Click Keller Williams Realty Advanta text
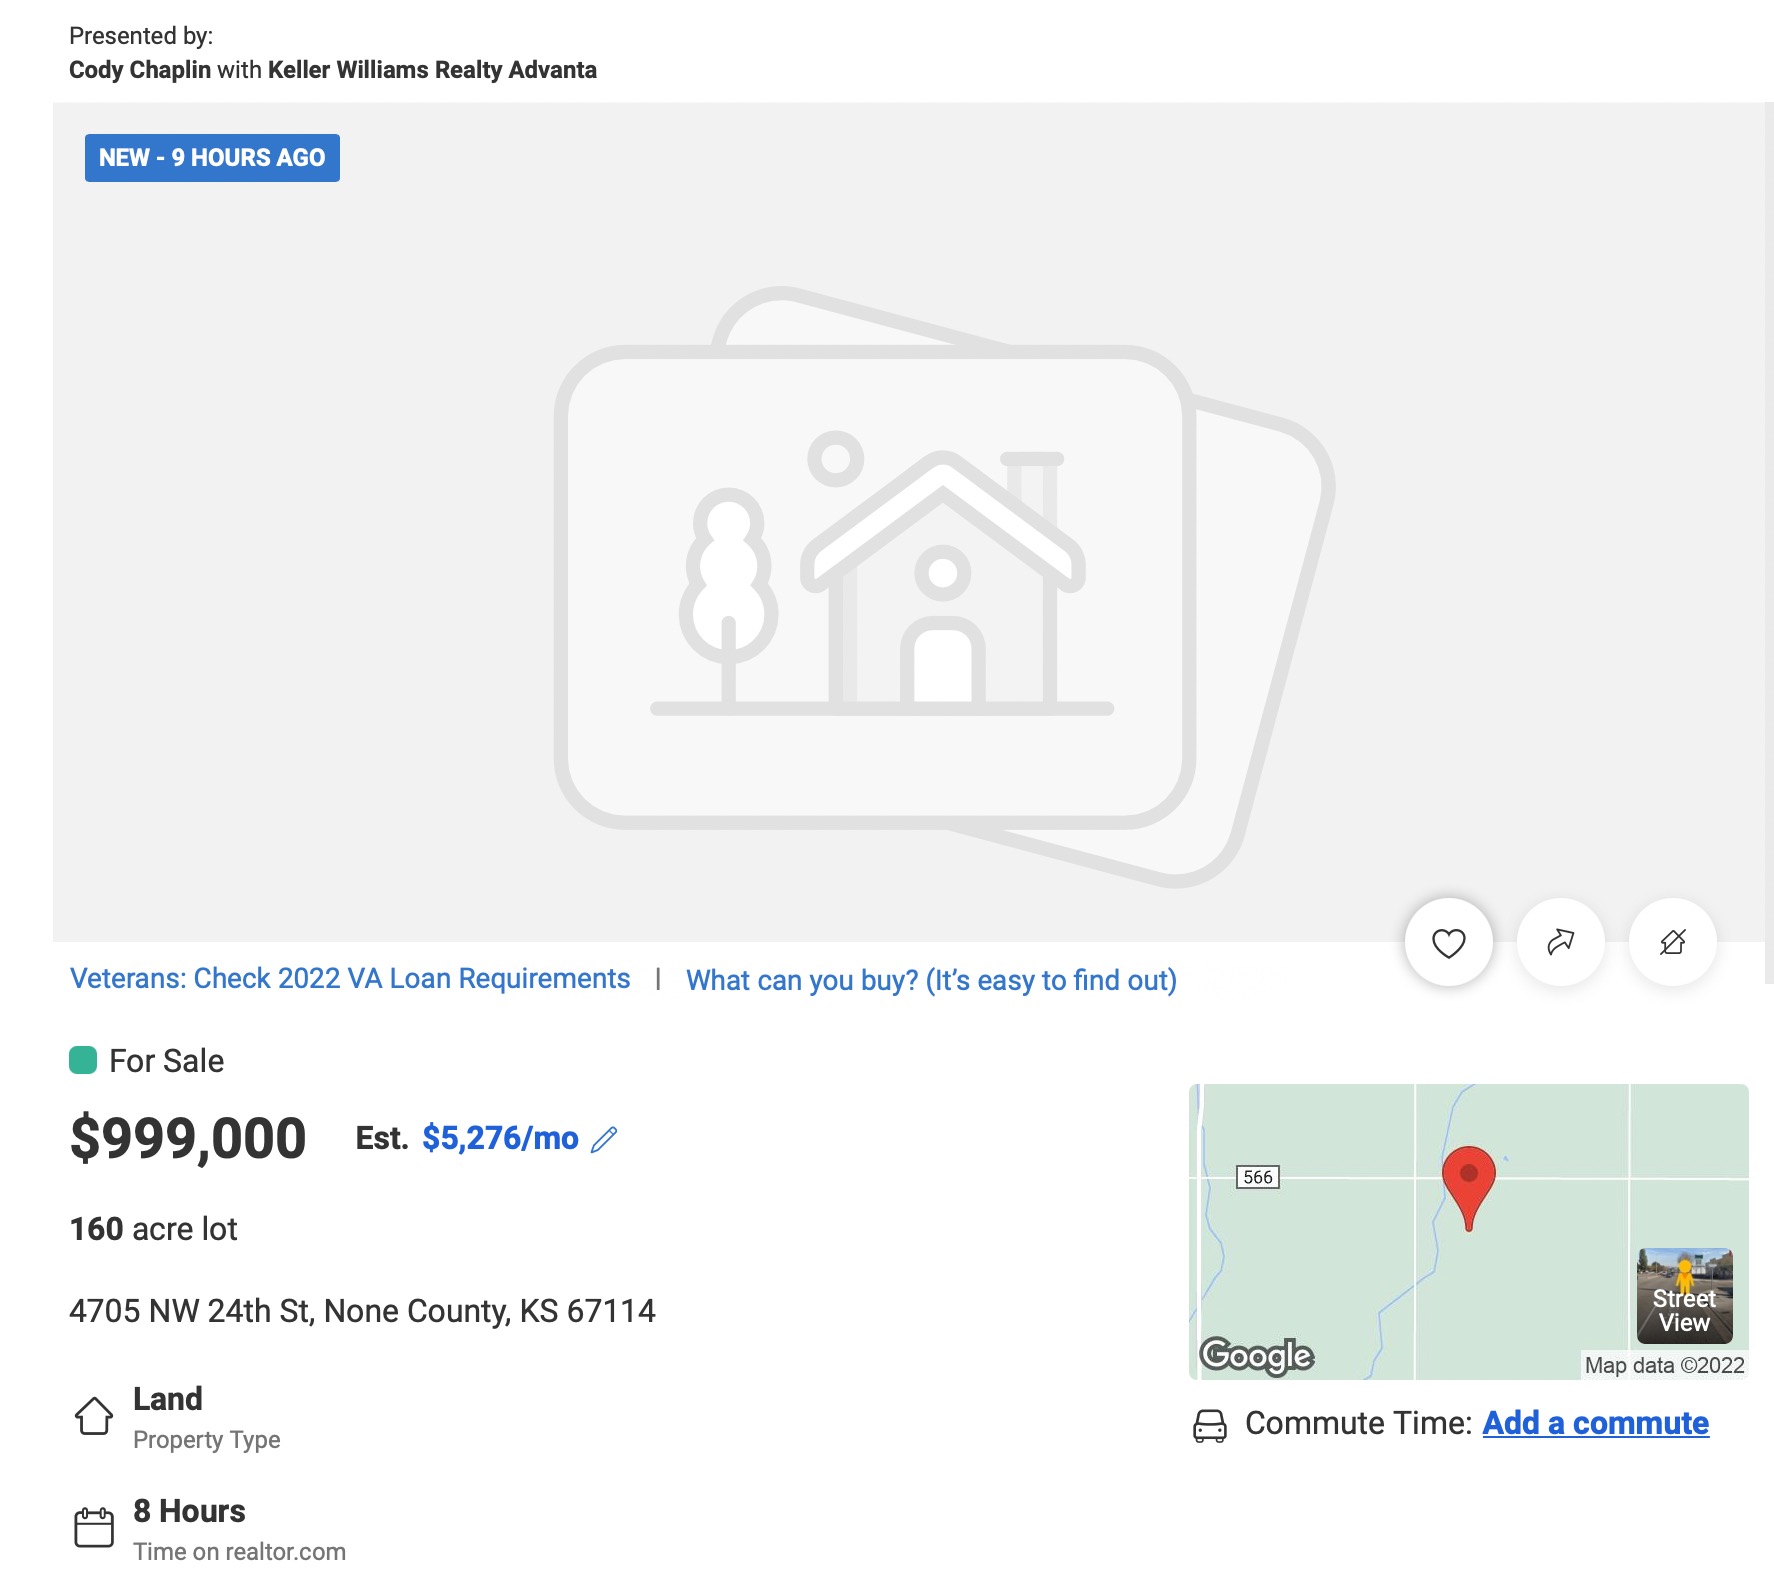This screenshot has height=1592, width=1774. (432, 70)
